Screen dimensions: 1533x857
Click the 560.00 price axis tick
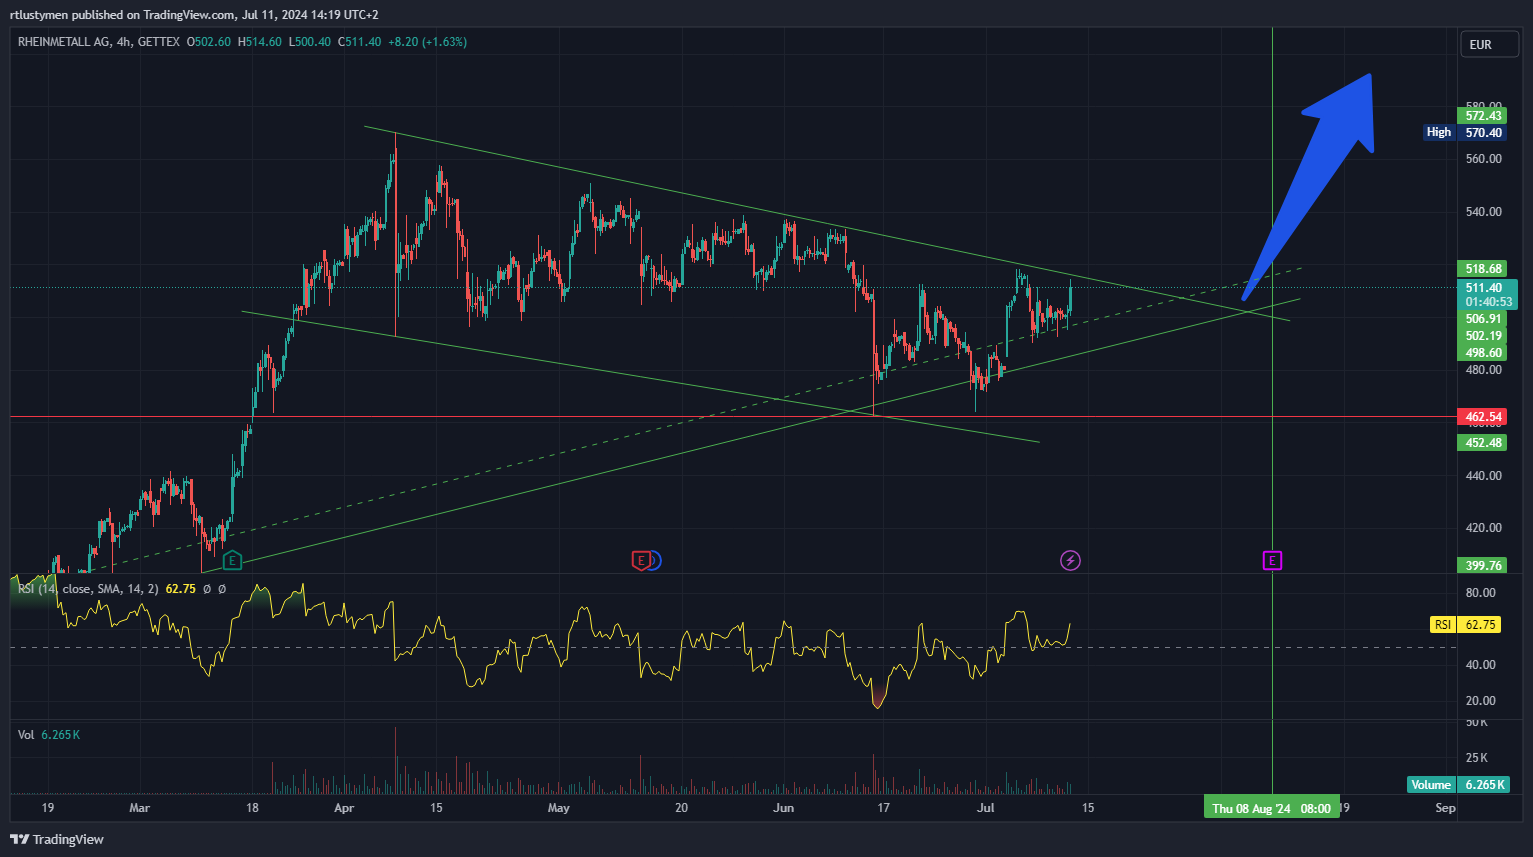1483,159
